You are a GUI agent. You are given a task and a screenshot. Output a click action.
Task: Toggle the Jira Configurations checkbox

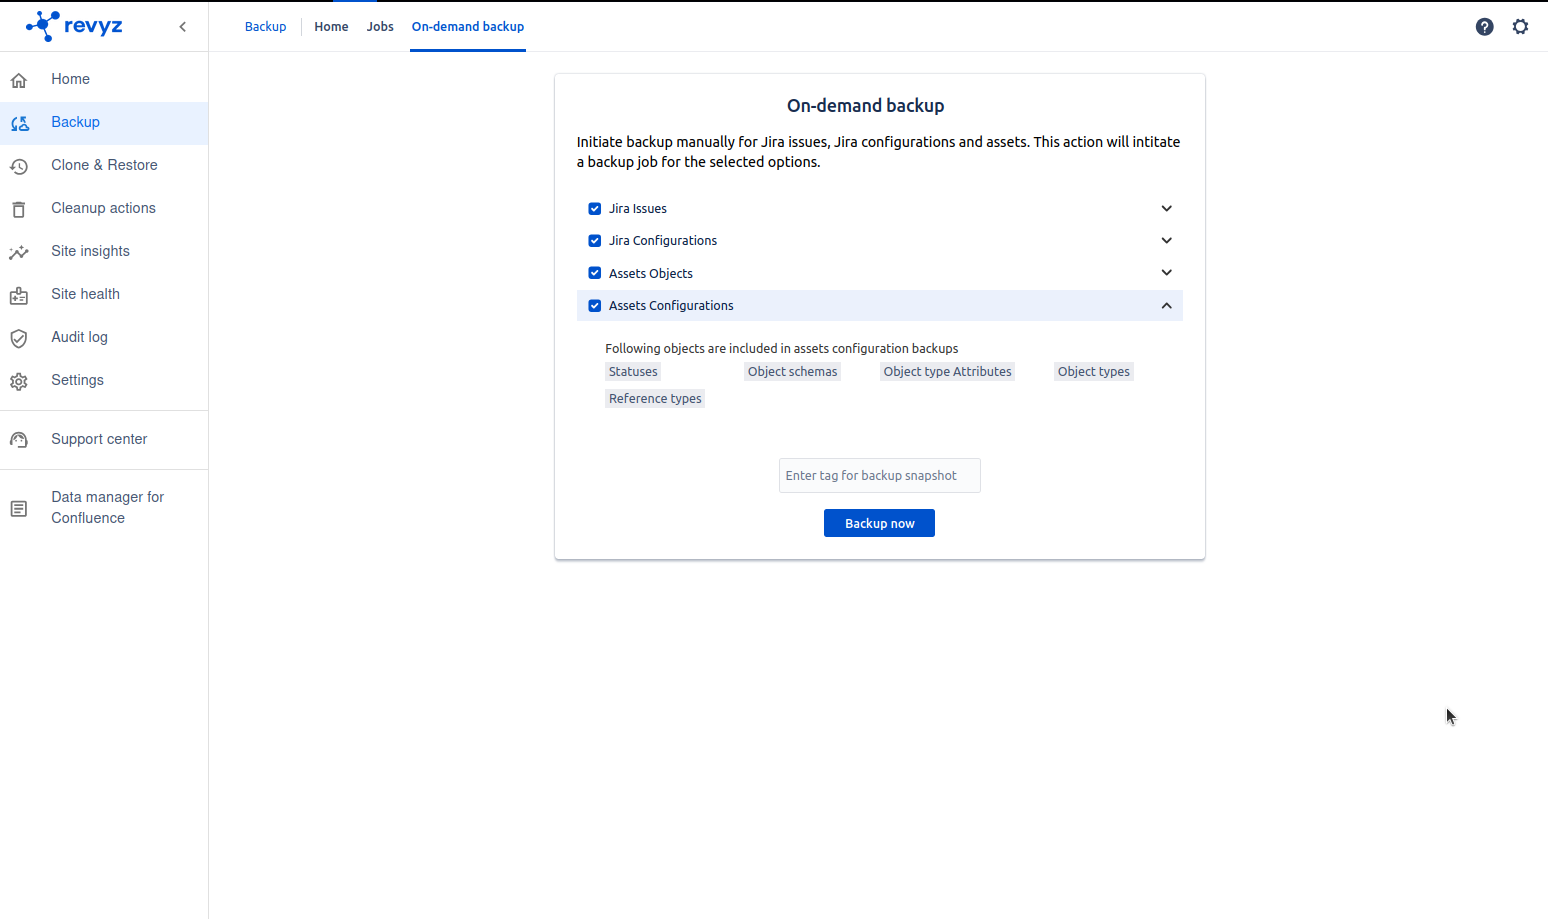[595, 241]
